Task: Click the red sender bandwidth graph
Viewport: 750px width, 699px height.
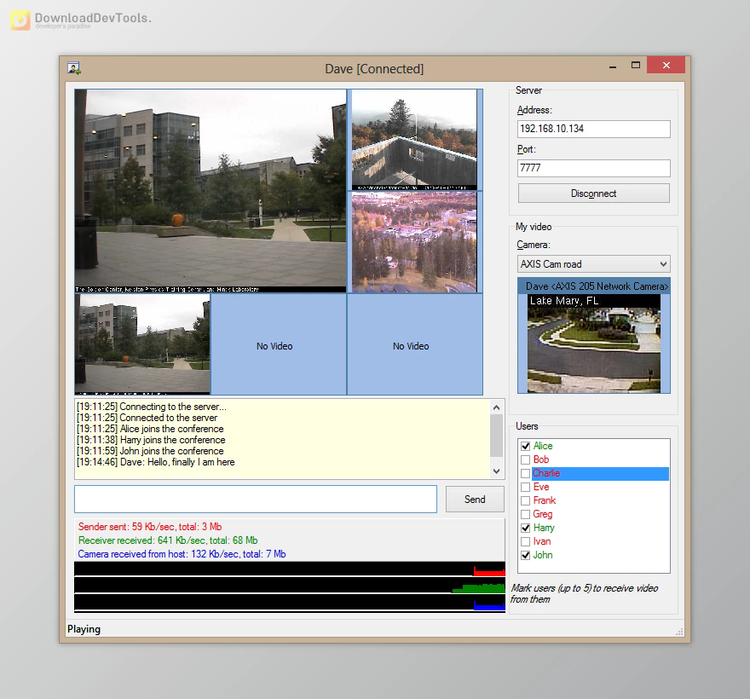Action: 289,569
